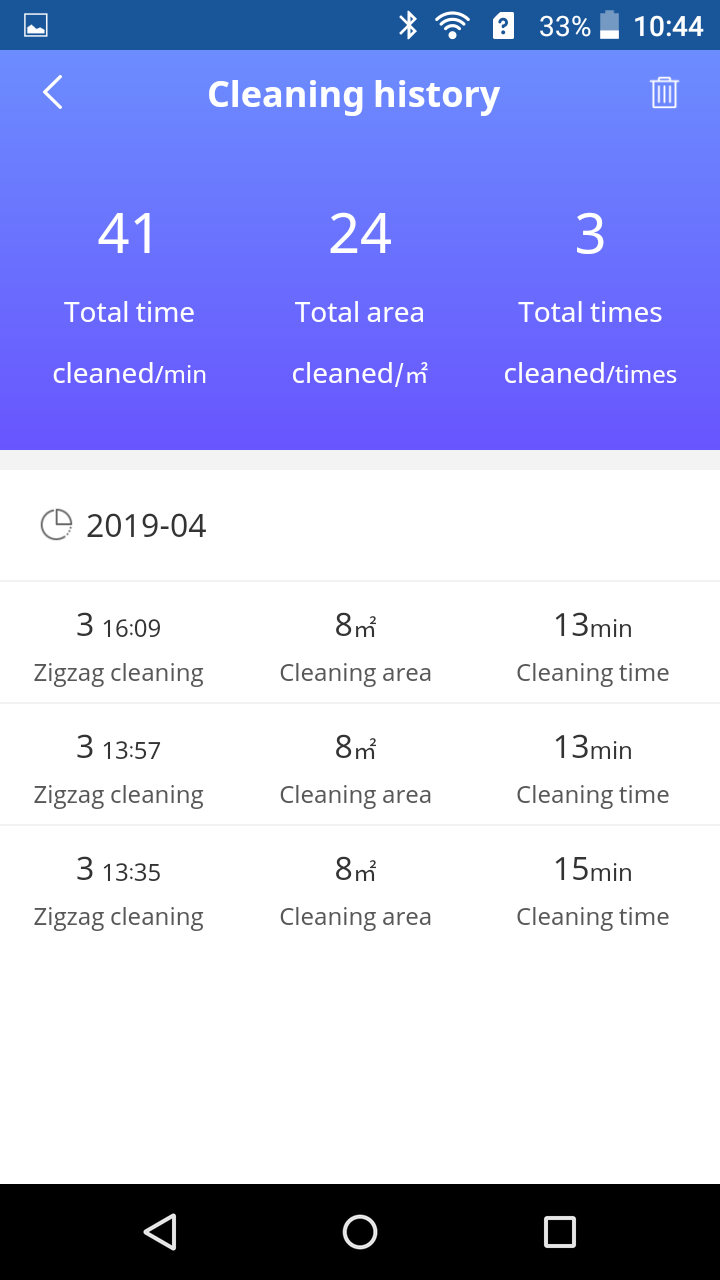Tap the pie chart icon beside 2019-04
Screen dimensions: 720x1280
click(56, 525)
